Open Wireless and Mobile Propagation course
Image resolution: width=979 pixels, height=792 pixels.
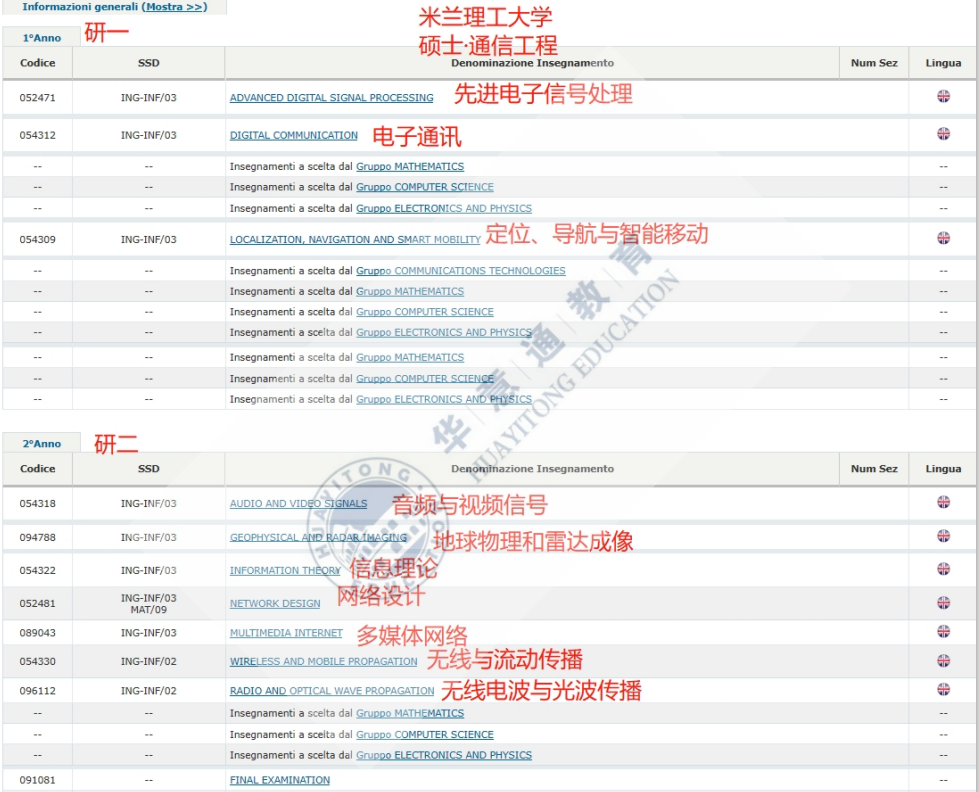323,662
